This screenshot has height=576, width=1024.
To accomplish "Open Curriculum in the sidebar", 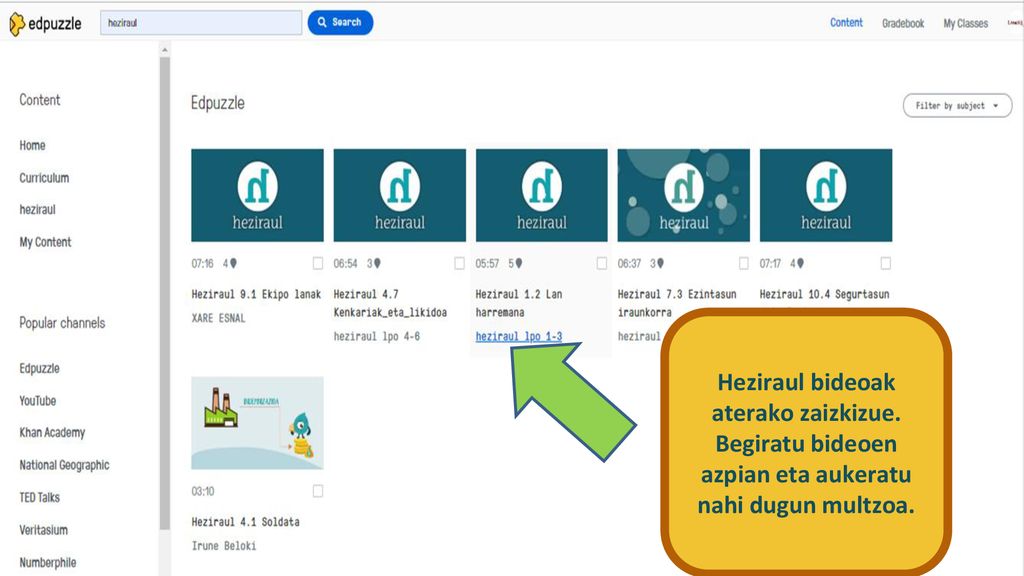I will coord(44,178).
